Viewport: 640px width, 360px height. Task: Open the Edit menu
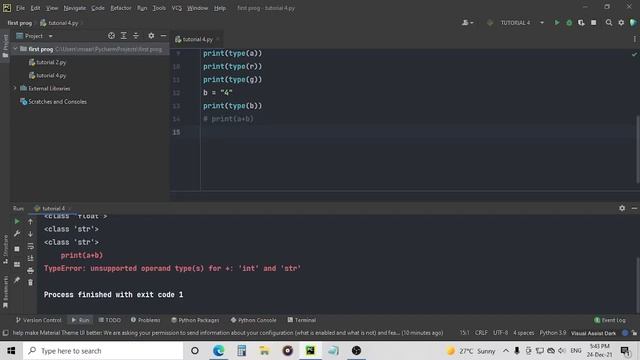[x=35, y=8]
